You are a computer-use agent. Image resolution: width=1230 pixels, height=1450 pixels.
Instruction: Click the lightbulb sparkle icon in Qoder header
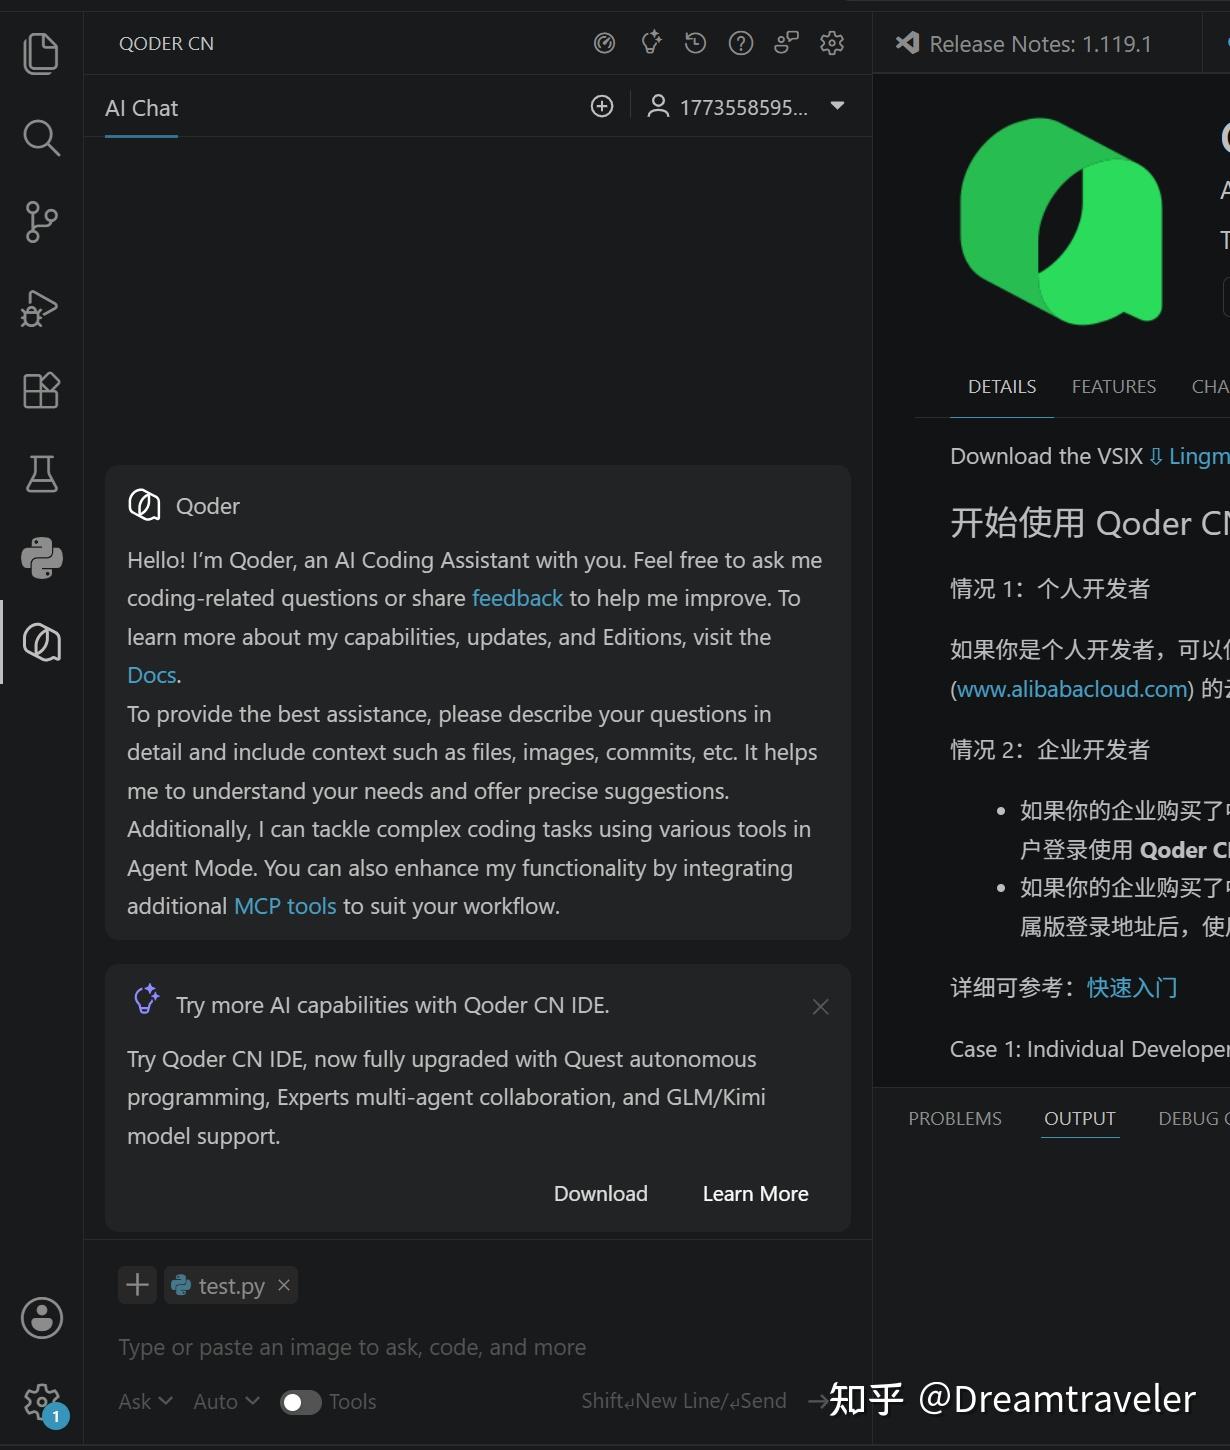pyautogui.click(x=651, y=43)
